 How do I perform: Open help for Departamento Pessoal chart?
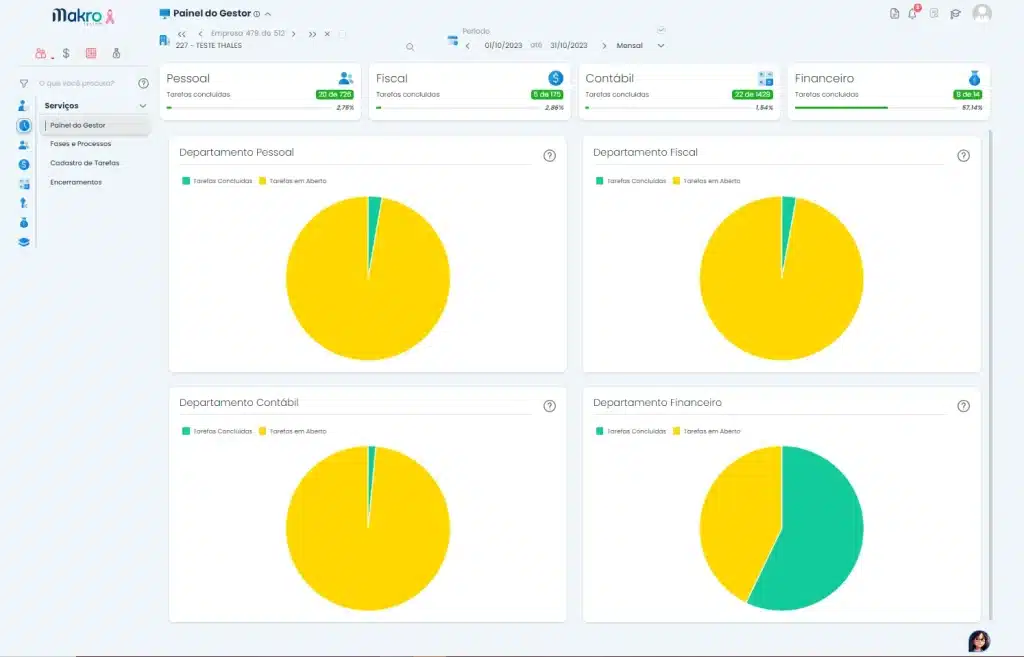click(x=550, y=155)
